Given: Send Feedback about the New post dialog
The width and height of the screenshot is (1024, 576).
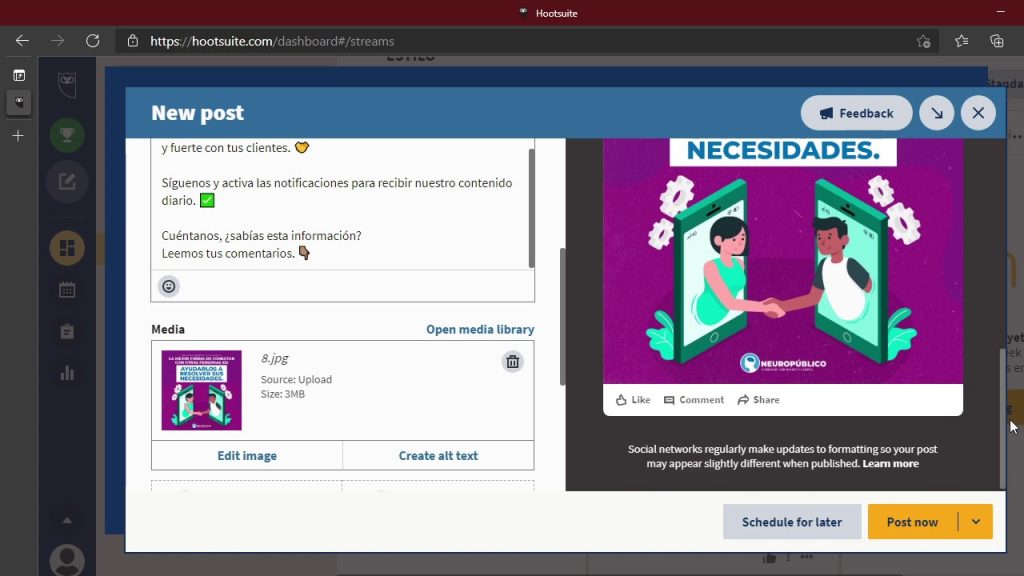Looking at the screenshot, I should 856,113.
